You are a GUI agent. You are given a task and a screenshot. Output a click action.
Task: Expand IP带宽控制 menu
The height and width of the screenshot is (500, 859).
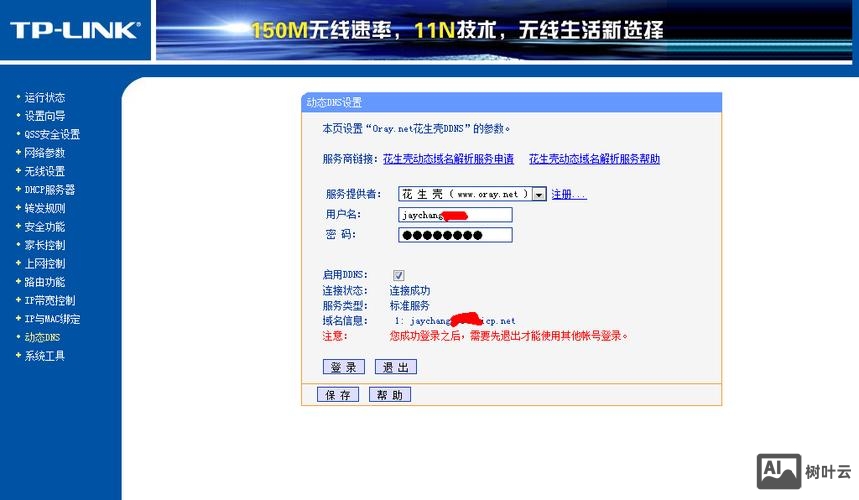coord(49,300)
